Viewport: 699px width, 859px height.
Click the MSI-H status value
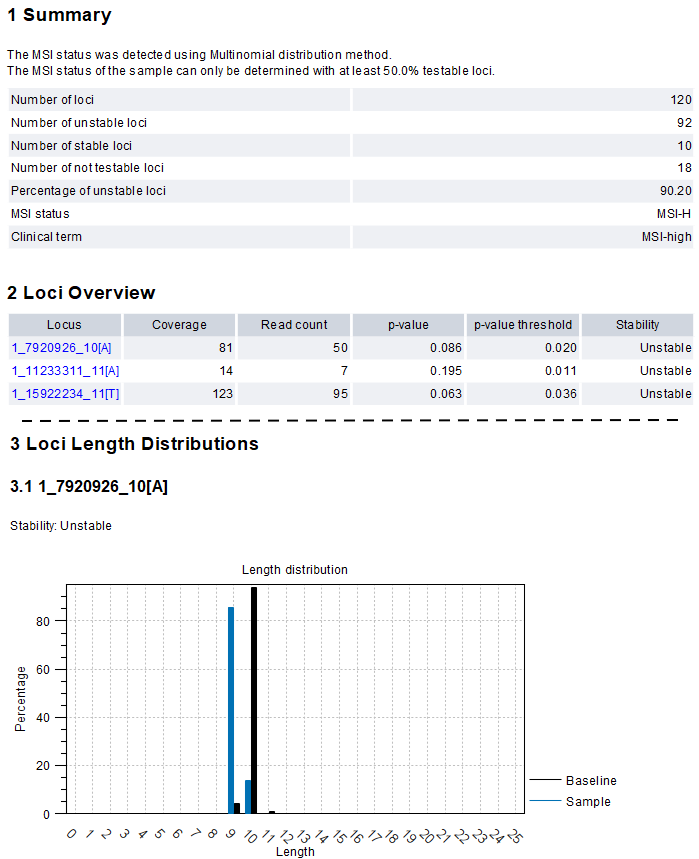tap(674, 214)
